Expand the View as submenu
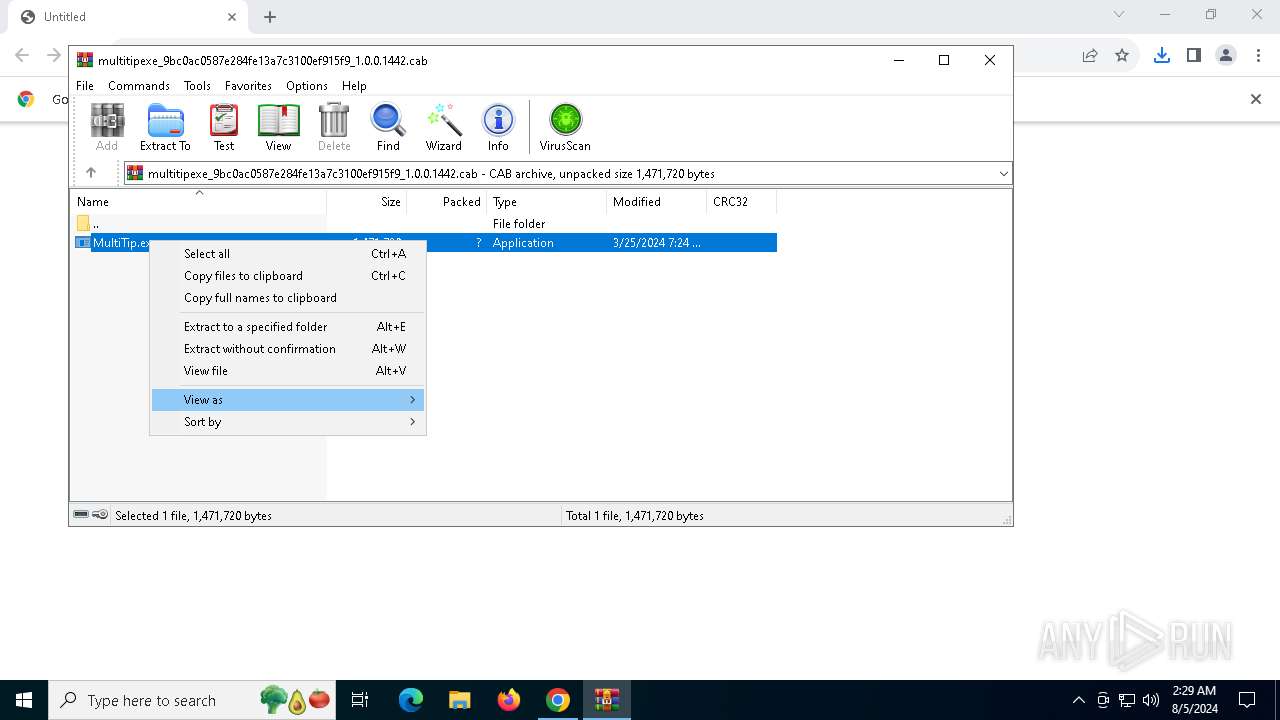1280x720 pixels. [x=288, y=400]
